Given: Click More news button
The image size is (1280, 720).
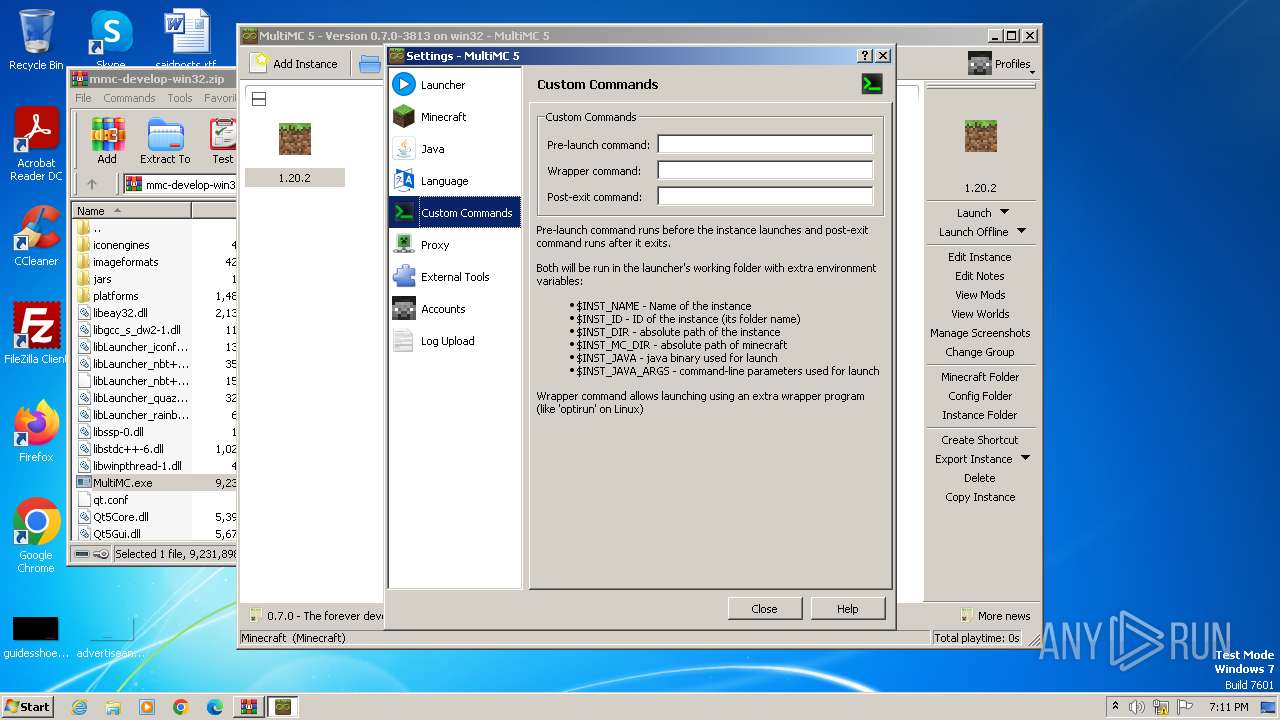Looking at the screenshot, I should [995, 616].
